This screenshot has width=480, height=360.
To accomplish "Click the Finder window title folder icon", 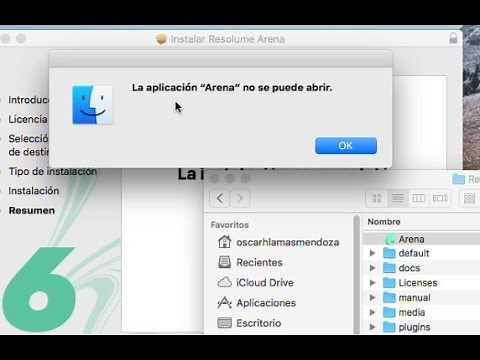I will 458,179.
